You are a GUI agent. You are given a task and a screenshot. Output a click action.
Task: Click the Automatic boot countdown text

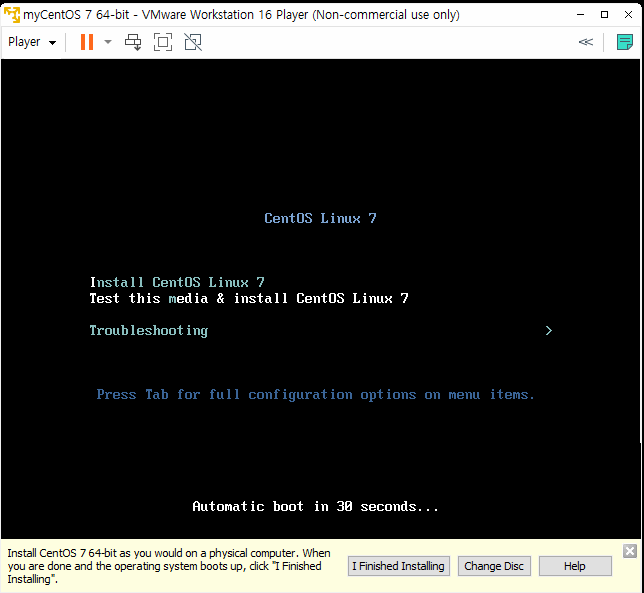pos(315,506)
